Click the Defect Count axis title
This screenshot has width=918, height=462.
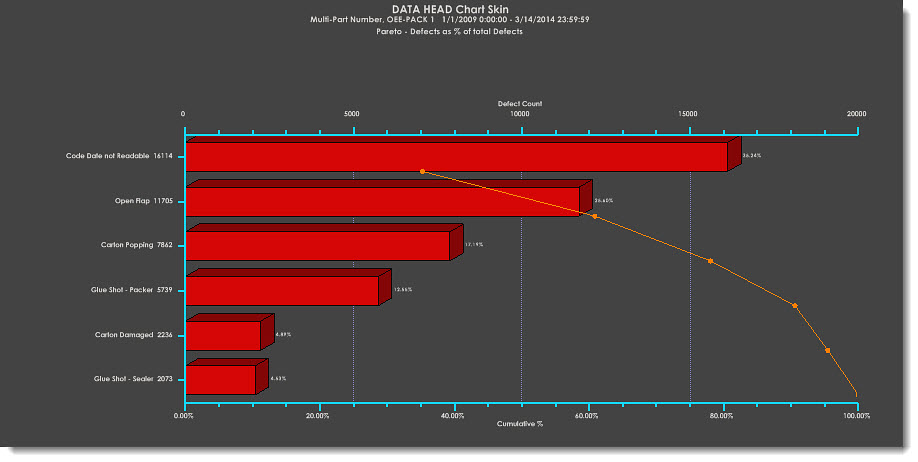(x=519, y=103)
